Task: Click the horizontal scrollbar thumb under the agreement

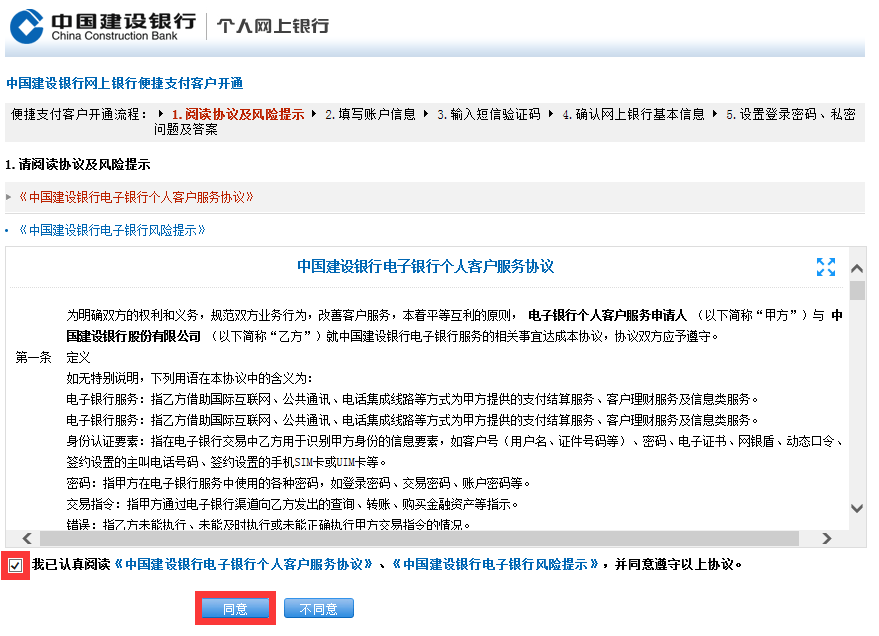Action: click(419, 538)
